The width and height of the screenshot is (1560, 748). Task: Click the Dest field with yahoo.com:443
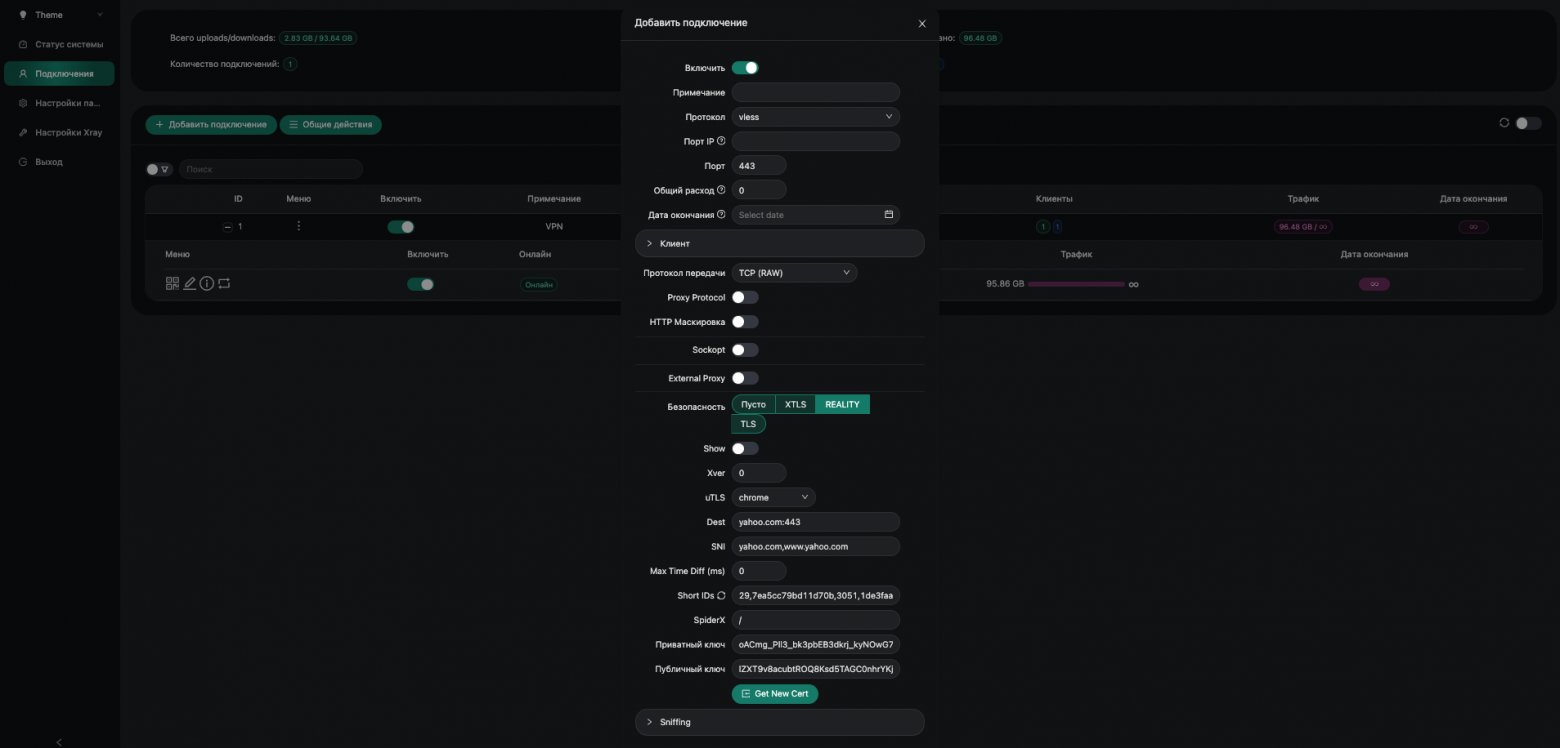pyautogui.click(x=816, y=522)
